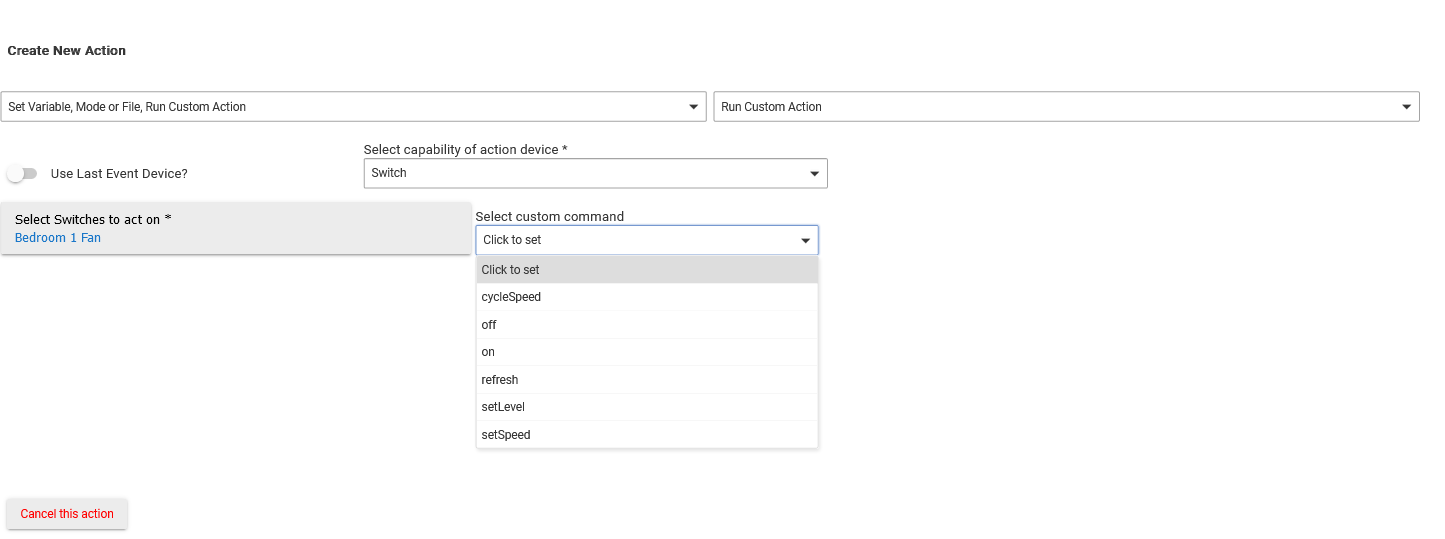
Task: Open the Select capability of action device dropdown
Action: click(594, 173)
